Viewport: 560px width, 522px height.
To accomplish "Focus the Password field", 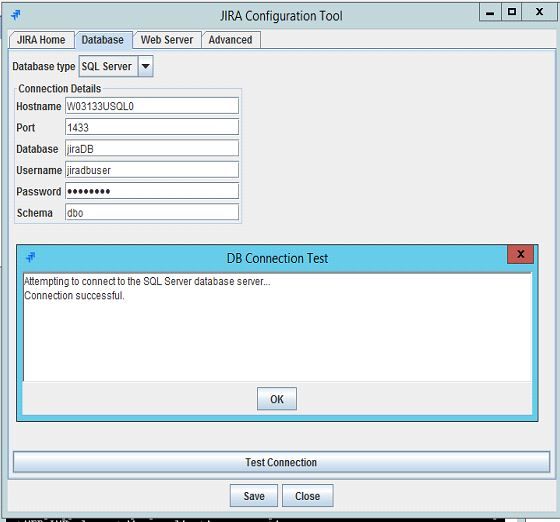I will 152,191.
